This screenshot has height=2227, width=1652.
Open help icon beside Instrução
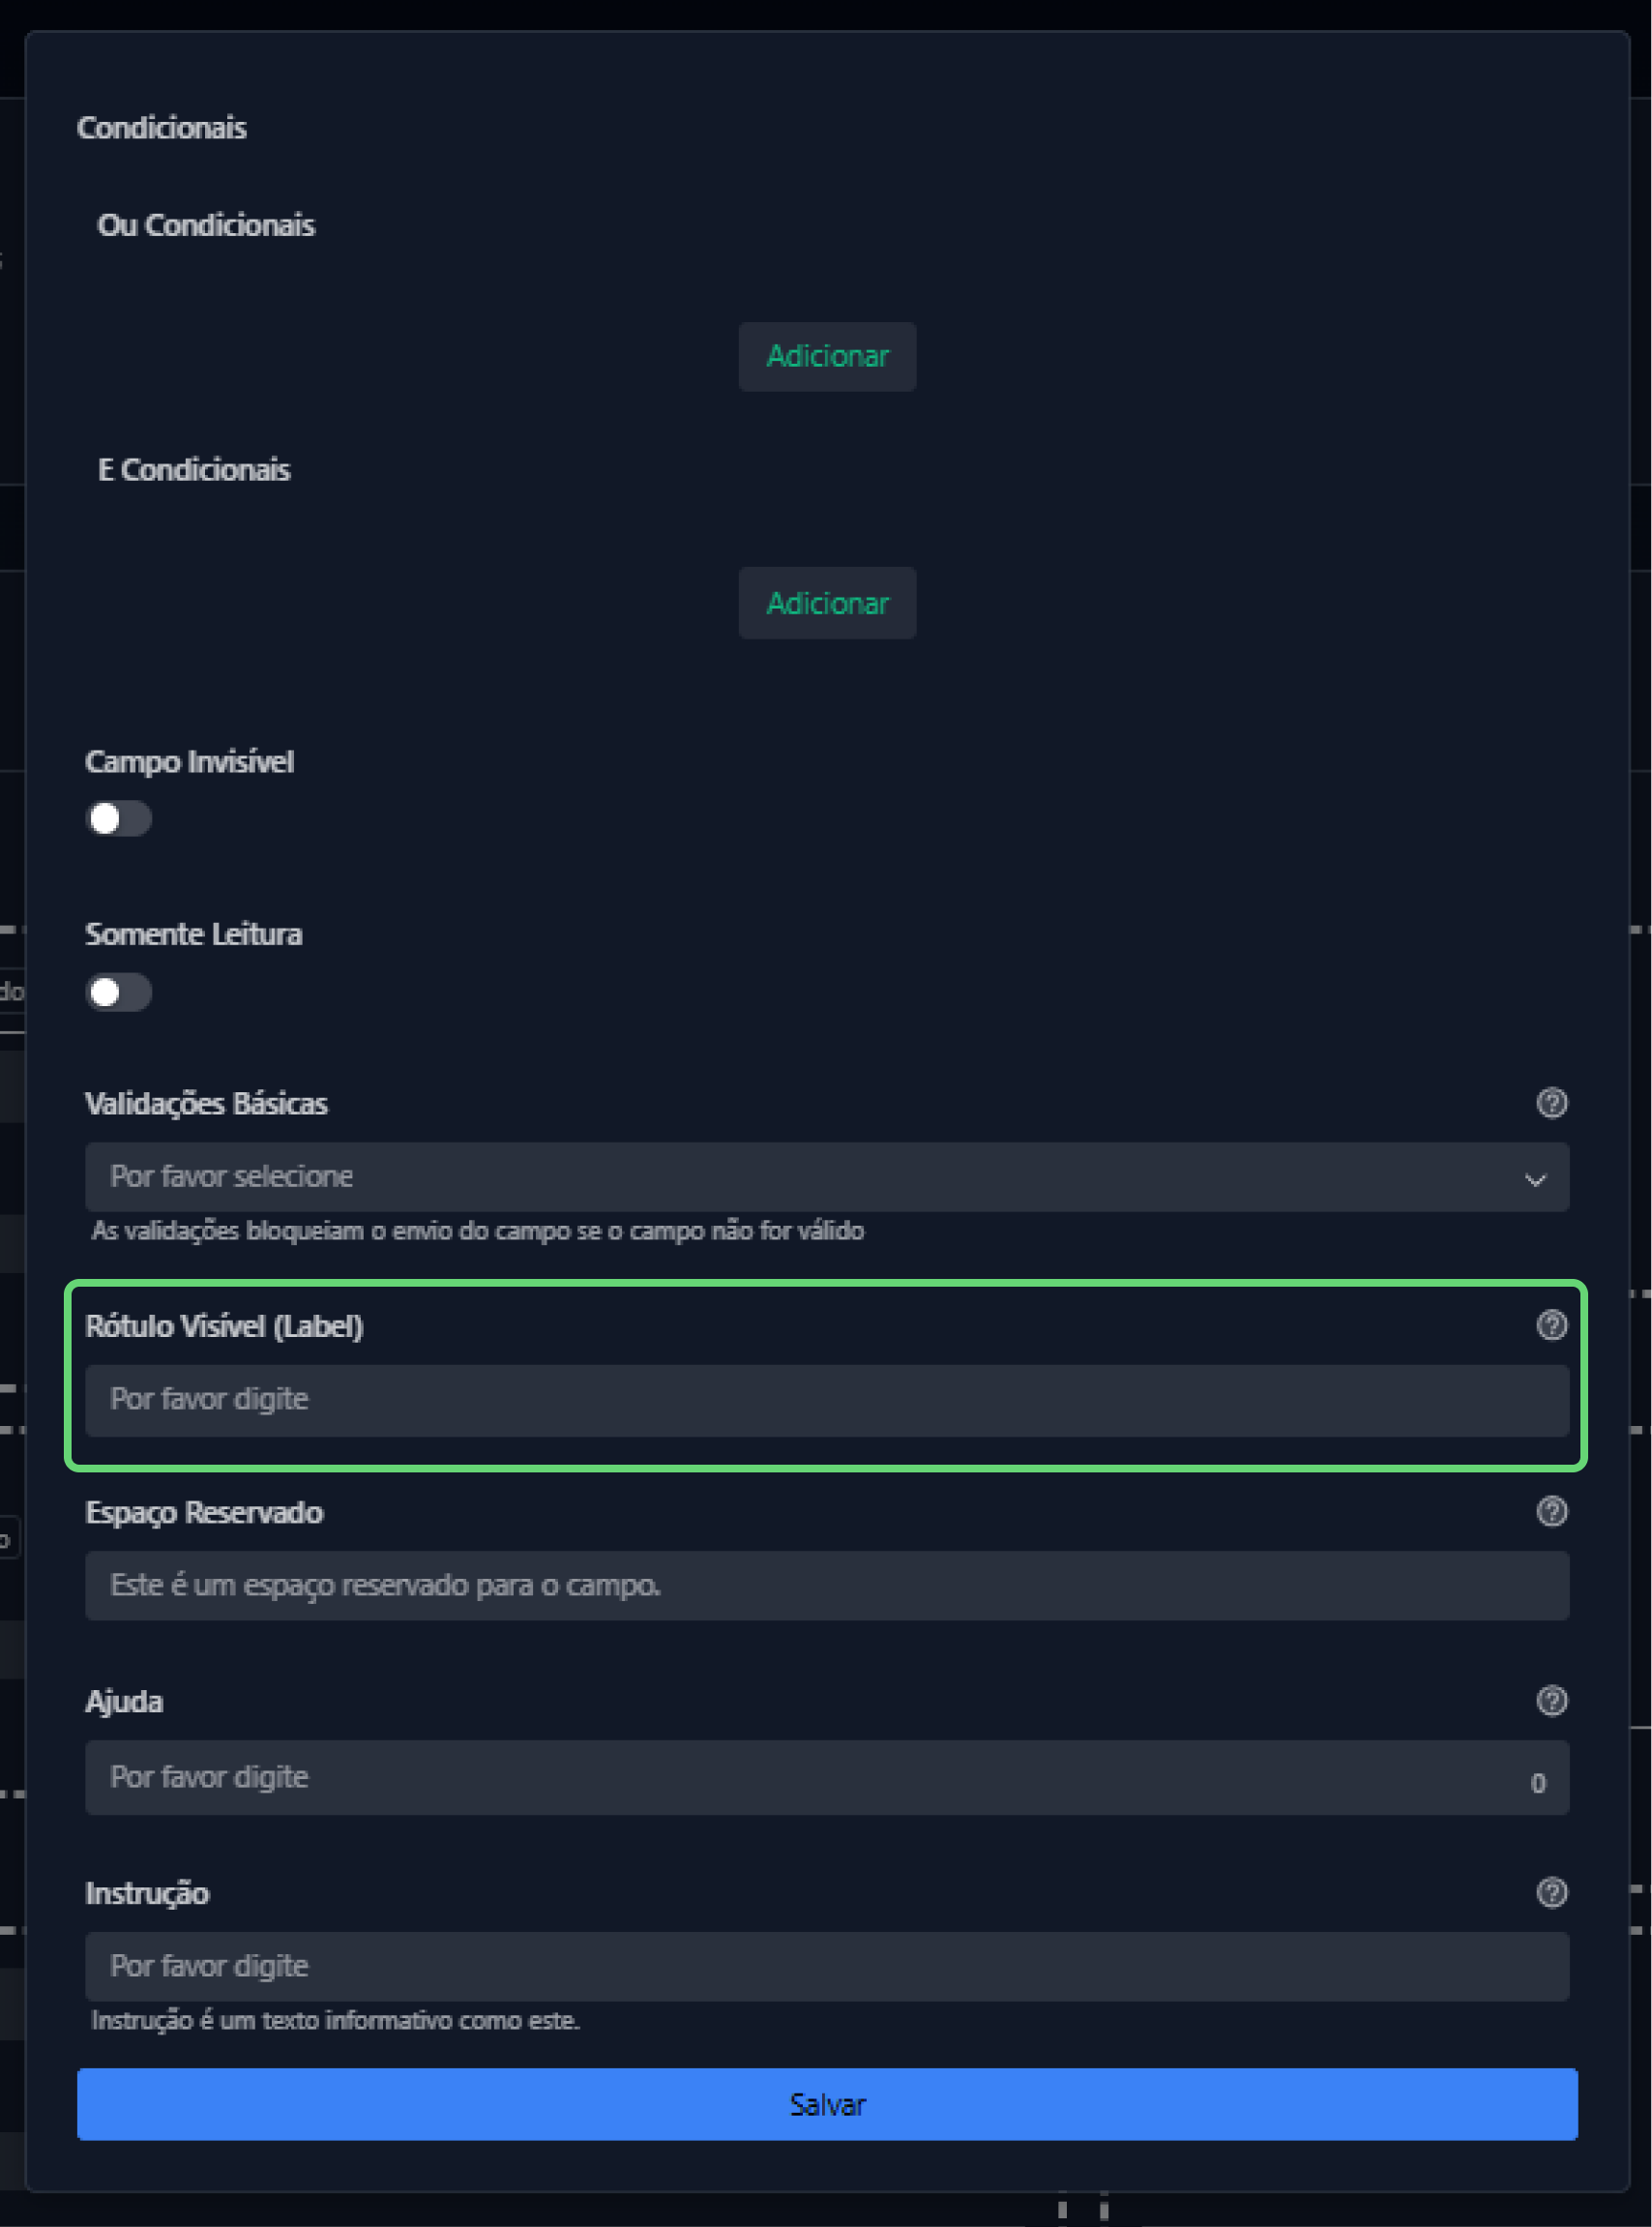pos(1551,1892)
